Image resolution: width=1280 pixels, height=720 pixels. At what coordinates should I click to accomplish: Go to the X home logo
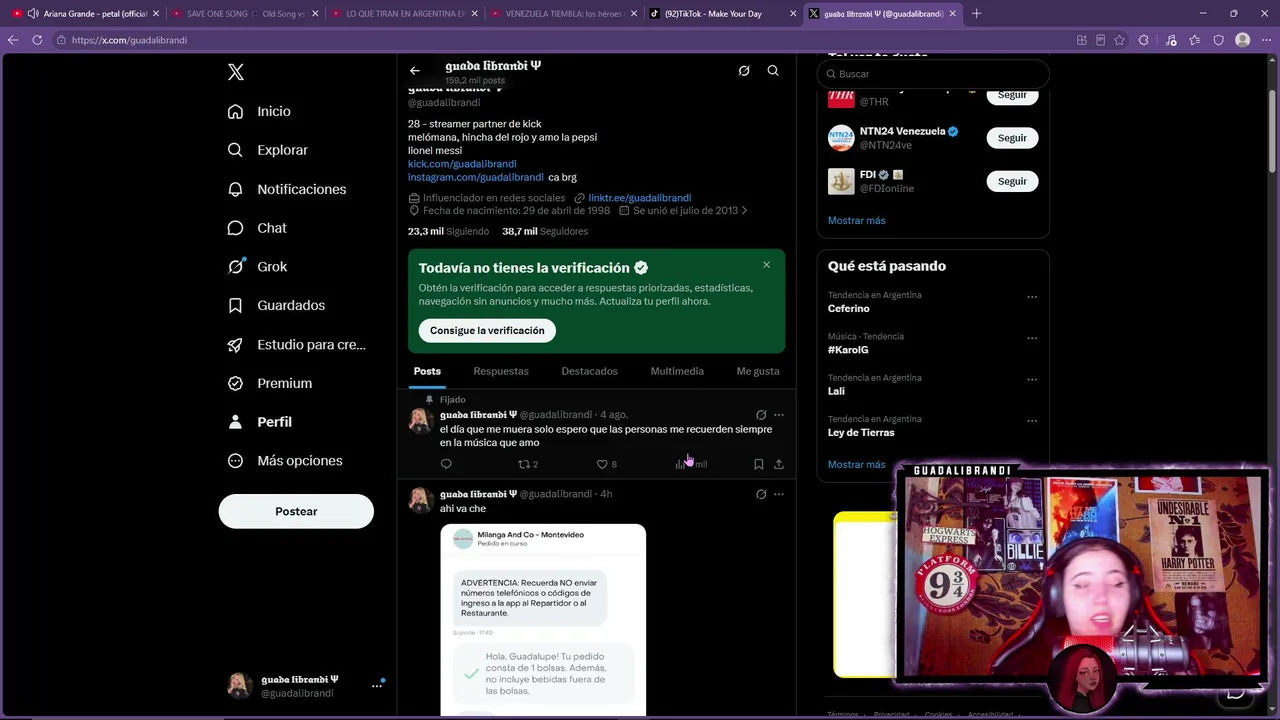(x=236, y=72)
